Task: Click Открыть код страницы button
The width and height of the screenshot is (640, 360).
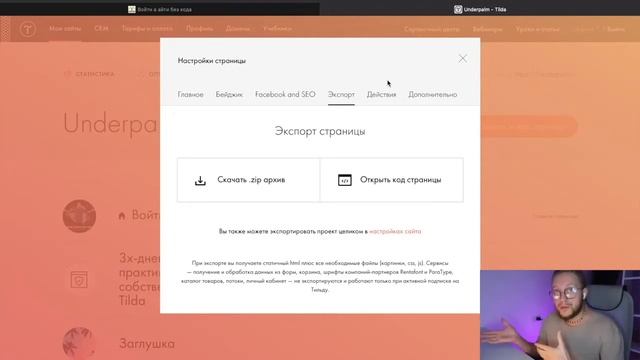Action: pos(392,180)
